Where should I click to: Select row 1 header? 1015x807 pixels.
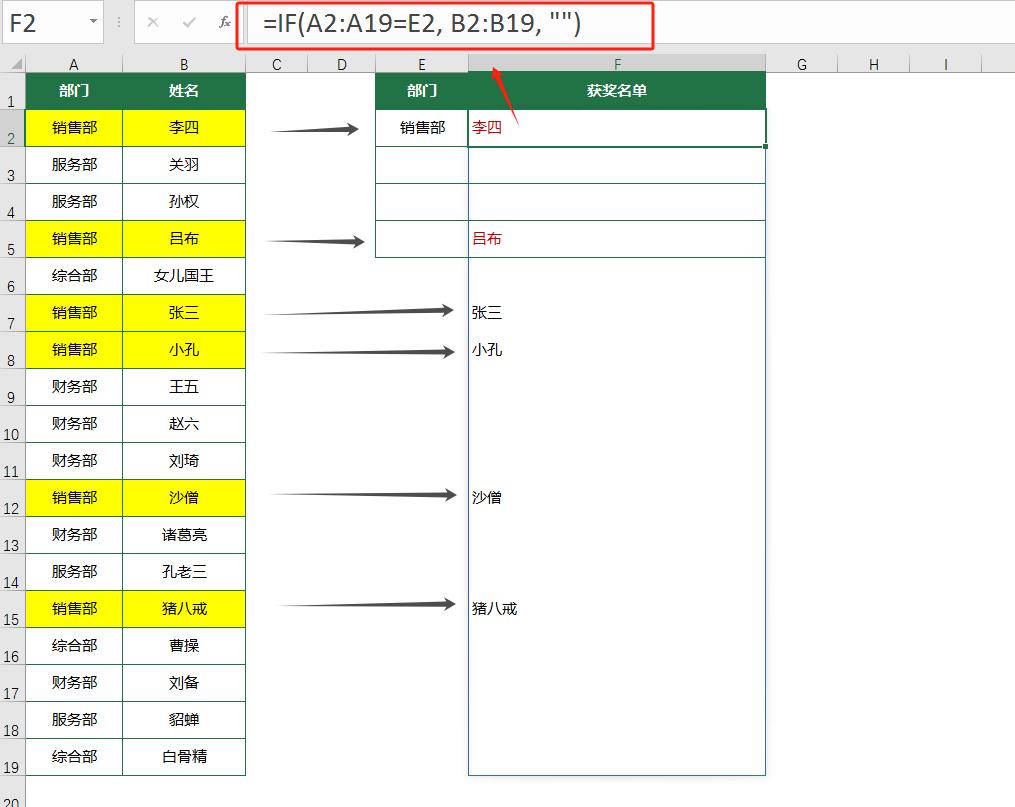pyautogui.click(x=12, y=91)
